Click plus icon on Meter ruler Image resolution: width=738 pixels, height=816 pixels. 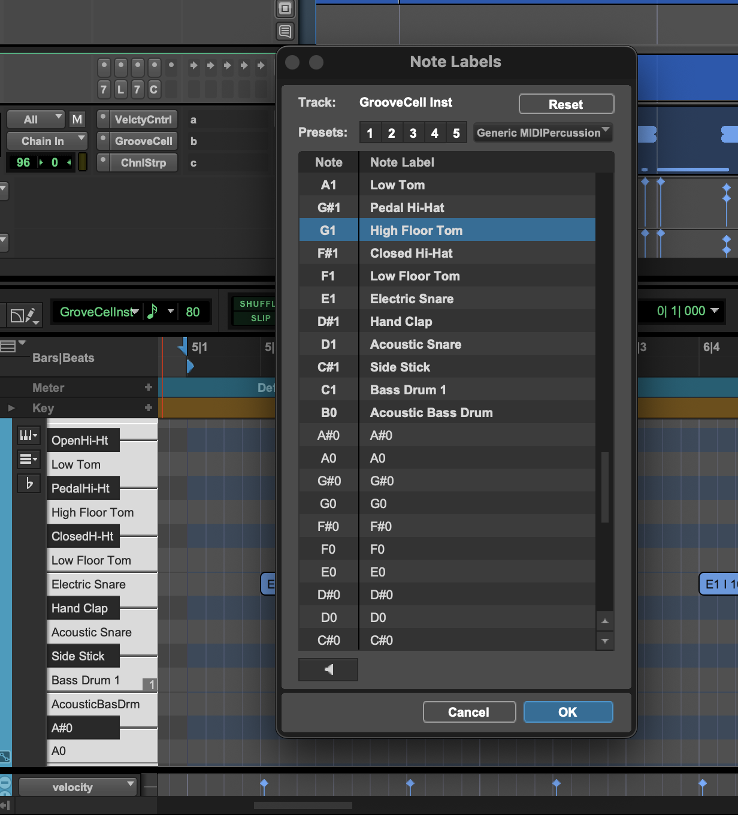point(149,388)
